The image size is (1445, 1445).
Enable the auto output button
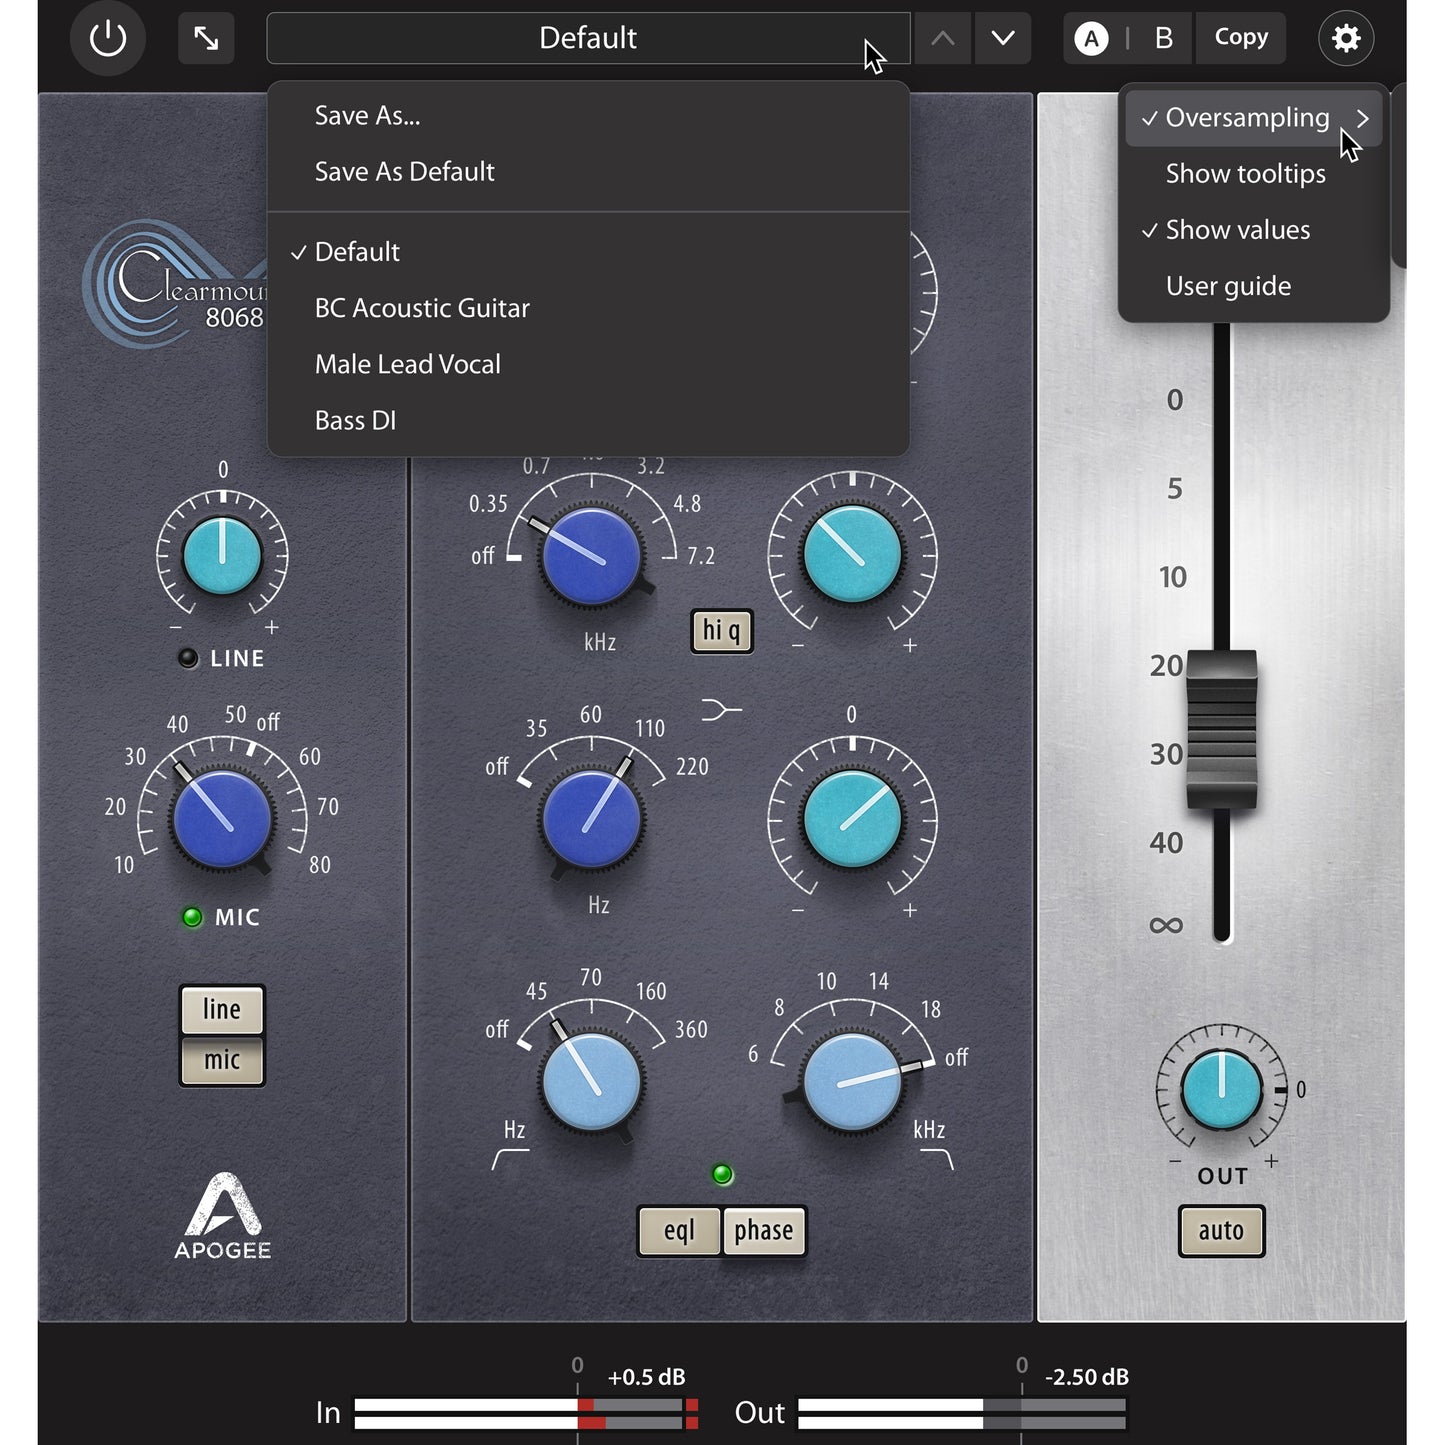click(x=1221, y=1231)
